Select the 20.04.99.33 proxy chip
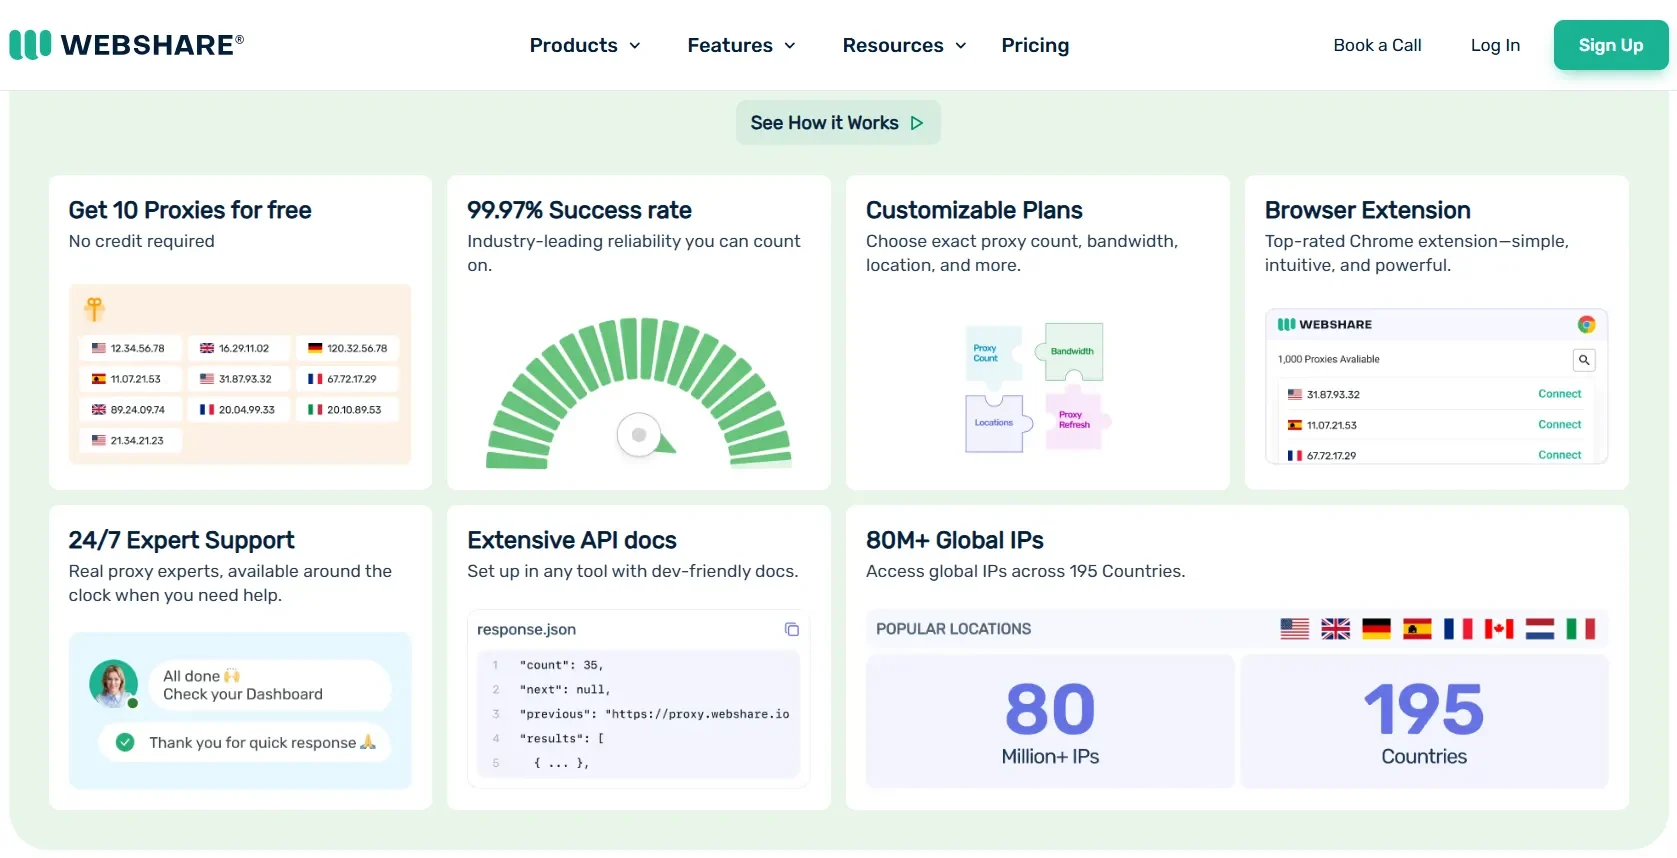Viewport: 1677px width, 858px height. [x=238, y=410]
